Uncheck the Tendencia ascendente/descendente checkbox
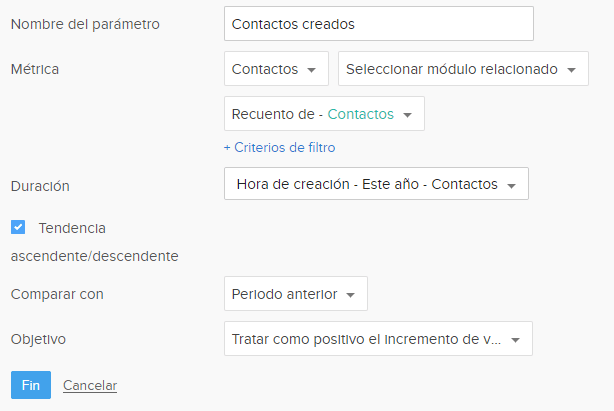The width and height of the screenshot is (614, 411). [18, 227]
